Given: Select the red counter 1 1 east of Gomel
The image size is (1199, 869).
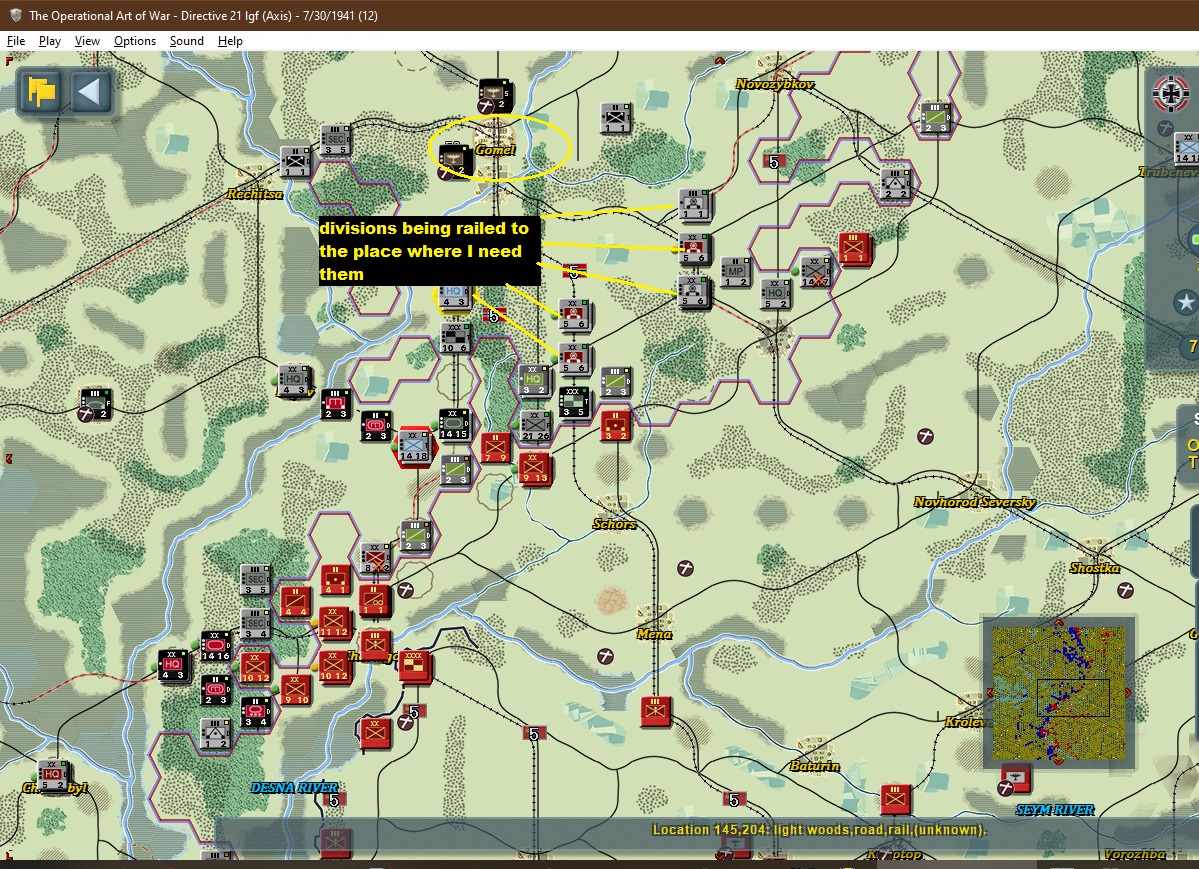Looking at the screenshot, I should click(x=854, y=249).
